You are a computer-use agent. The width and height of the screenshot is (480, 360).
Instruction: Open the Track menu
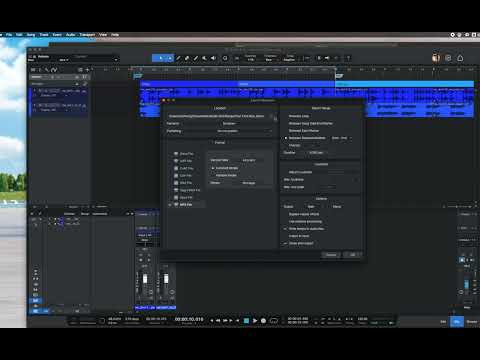click(44, 35)
